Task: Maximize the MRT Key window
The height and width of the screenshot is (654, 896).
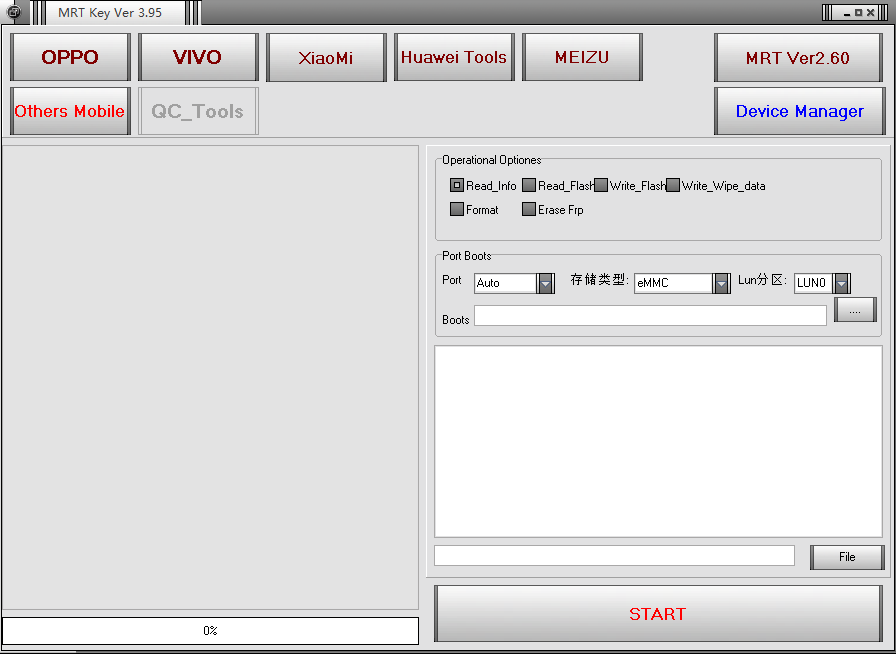Action: point(858,12)
